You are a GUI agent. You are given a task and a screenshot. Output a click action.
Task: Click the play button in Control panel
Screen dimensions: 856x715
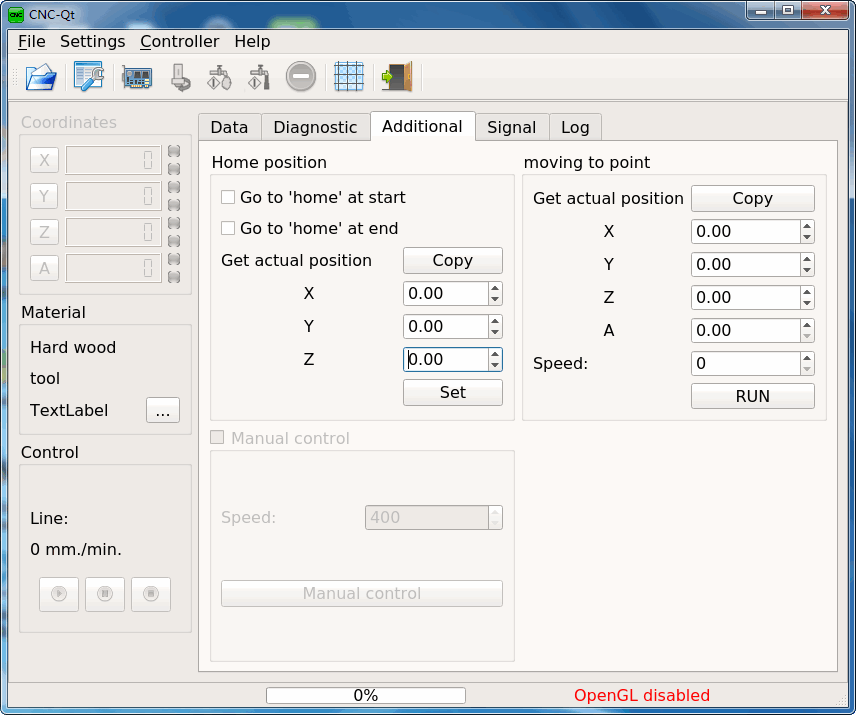click(x=59, y=594)
